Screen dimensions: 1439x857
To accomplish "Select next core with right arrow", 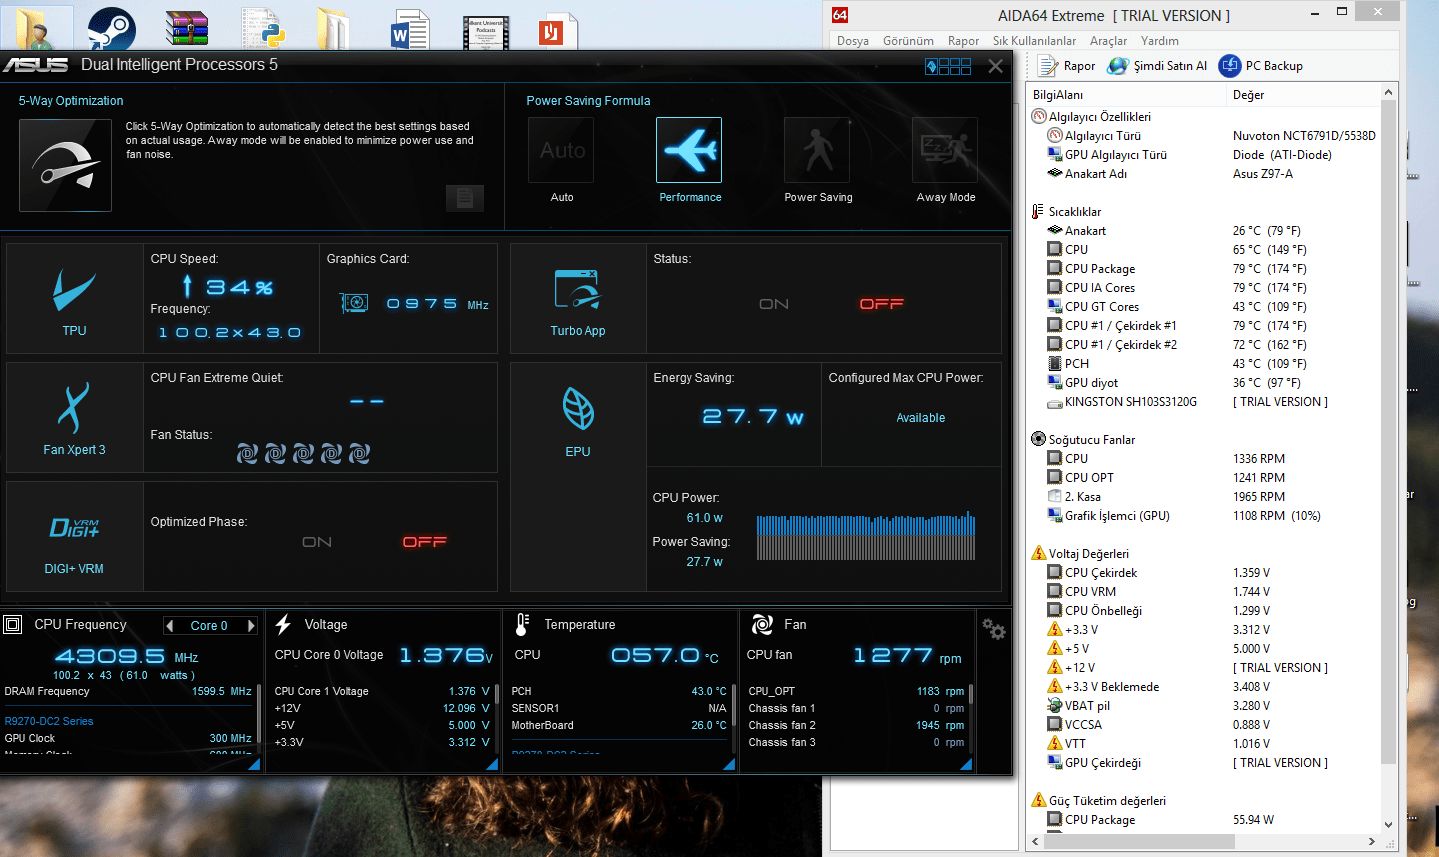I will [251, 626].
